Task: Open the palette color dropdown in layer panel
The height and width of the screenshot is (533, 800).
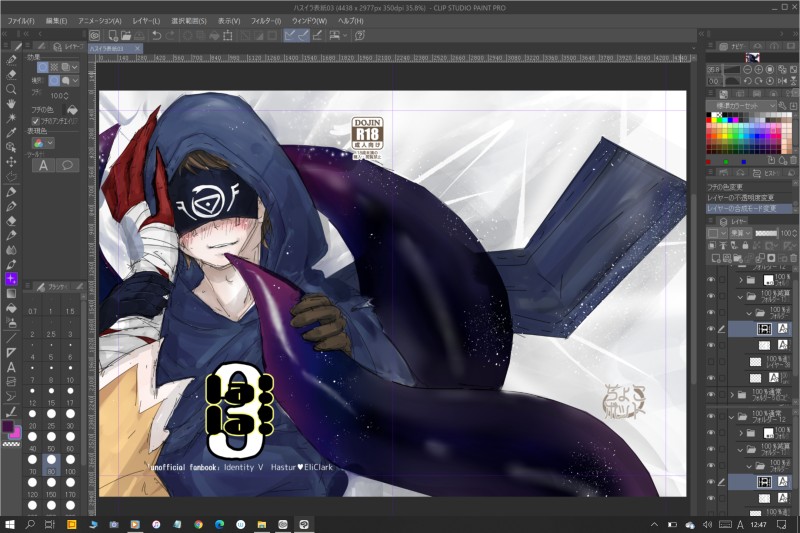Action: pyautogui.click(x=716, y=233)
